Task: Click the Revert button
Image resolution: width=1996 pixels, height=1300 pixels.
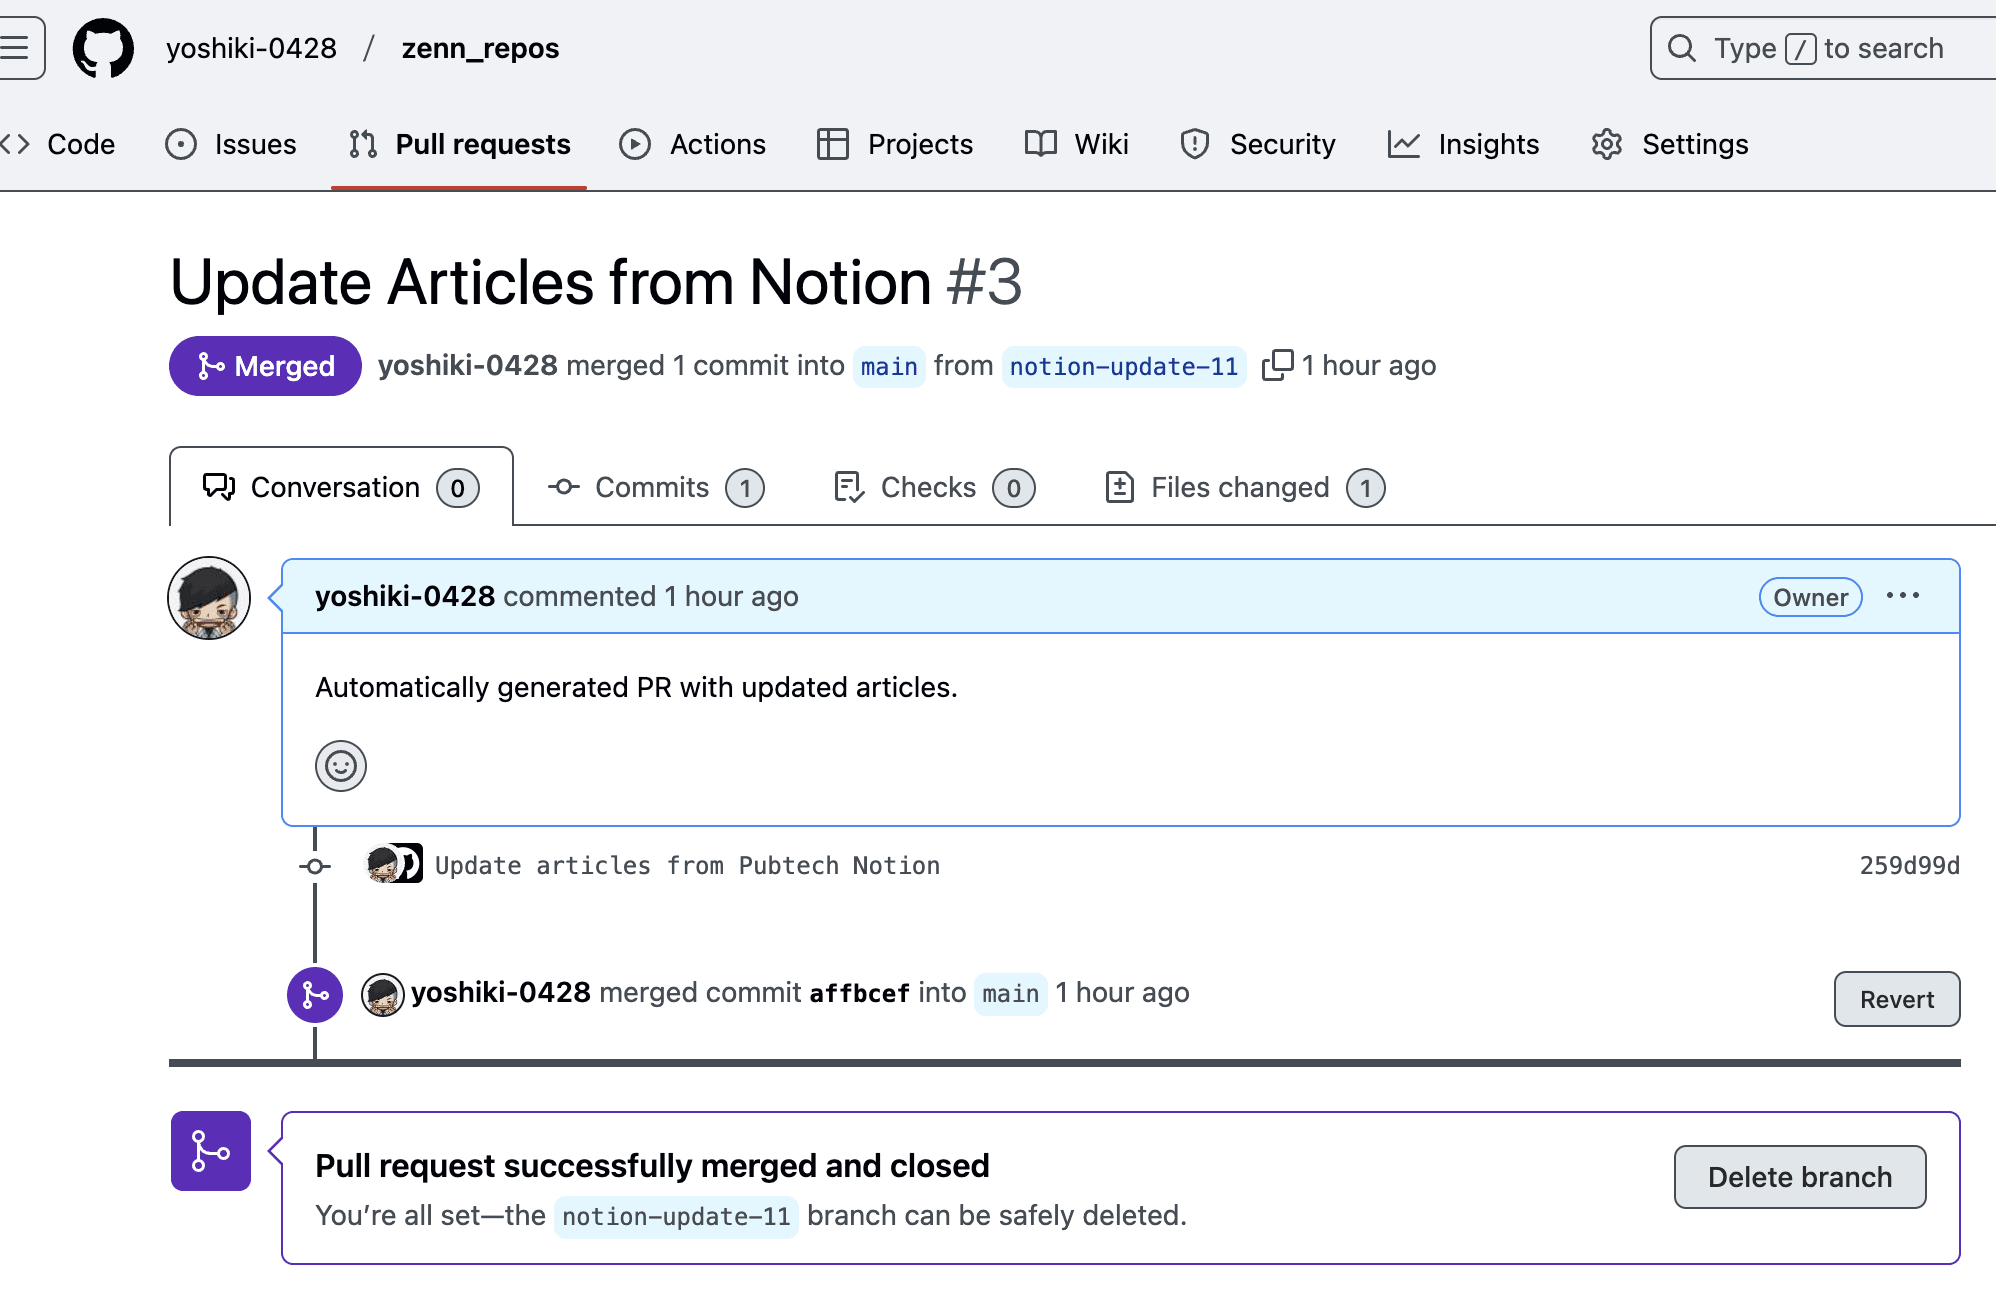Action: [x=1896, y=999]
